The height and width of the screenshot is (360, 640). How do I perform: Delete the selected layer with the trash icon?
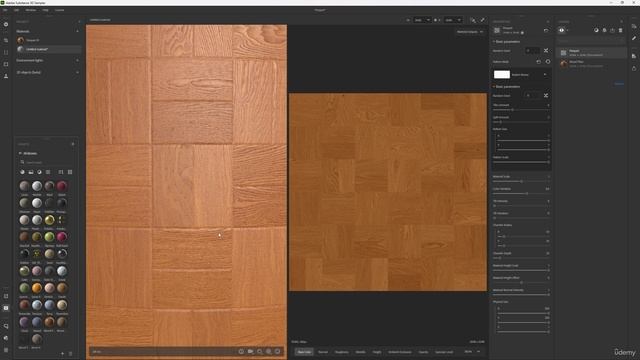click(x=620, y=30)
